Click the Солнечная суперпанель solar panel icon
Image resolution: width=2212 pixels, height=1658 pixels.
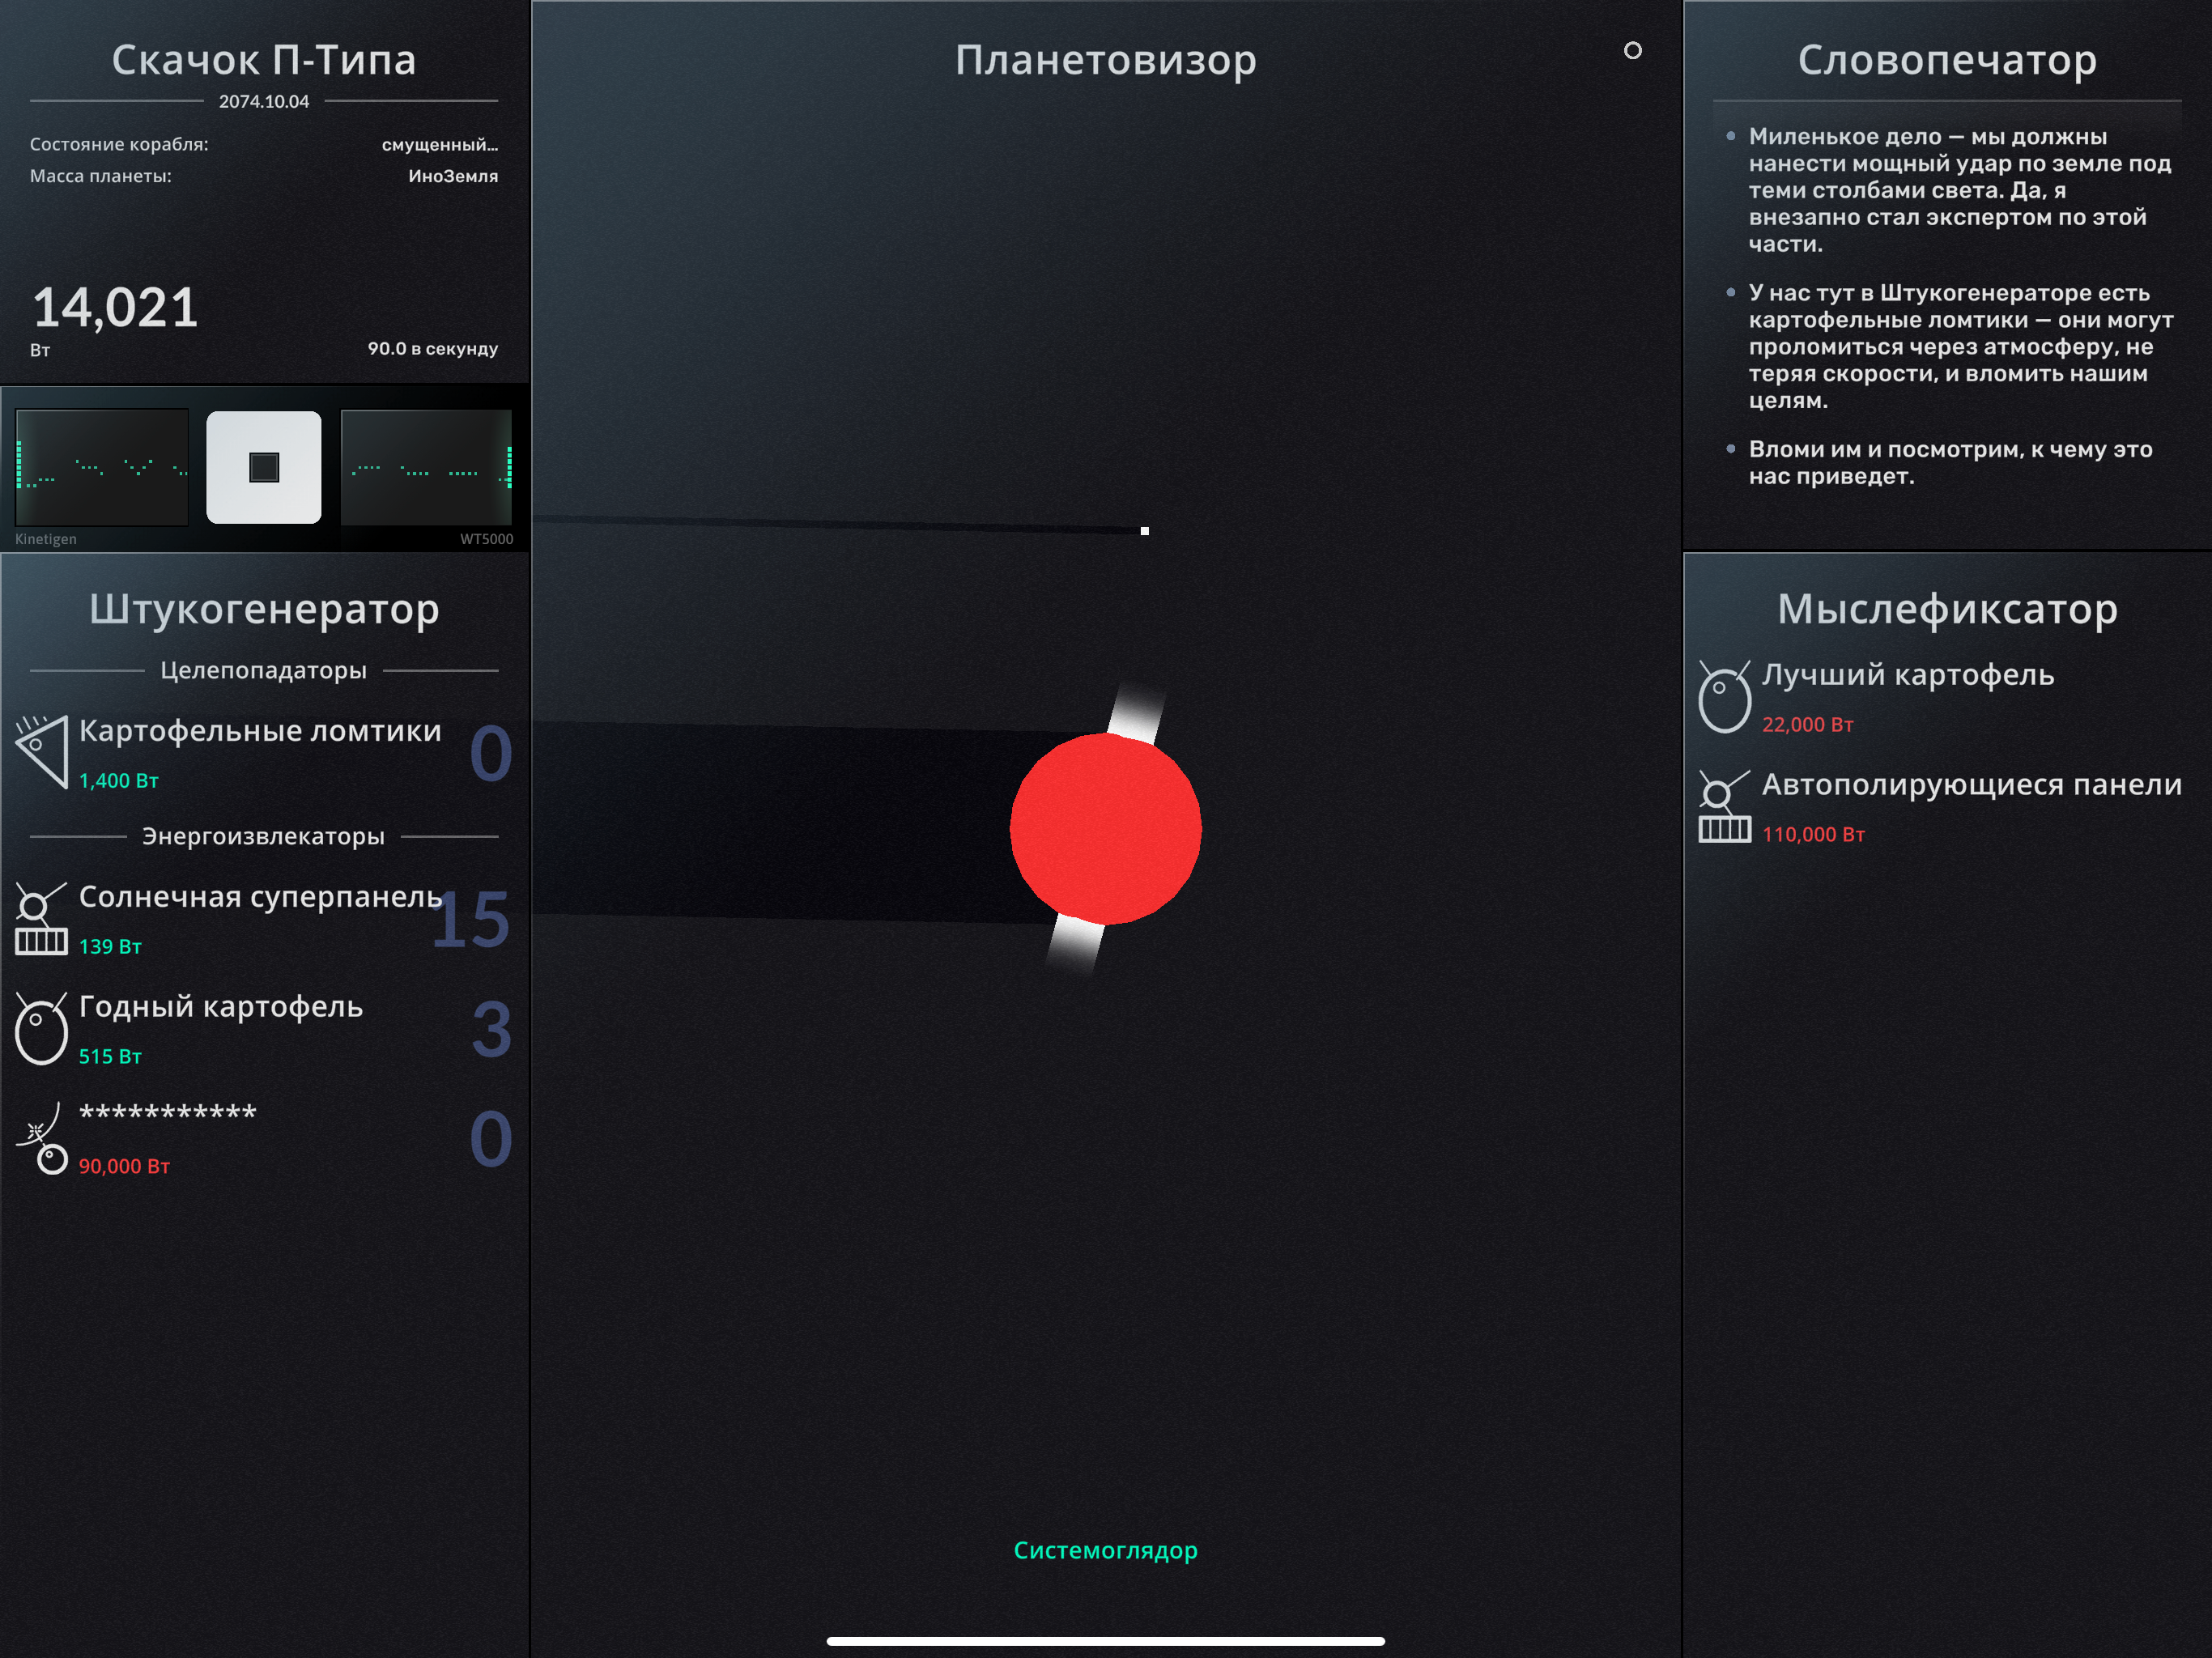(42, 918)
